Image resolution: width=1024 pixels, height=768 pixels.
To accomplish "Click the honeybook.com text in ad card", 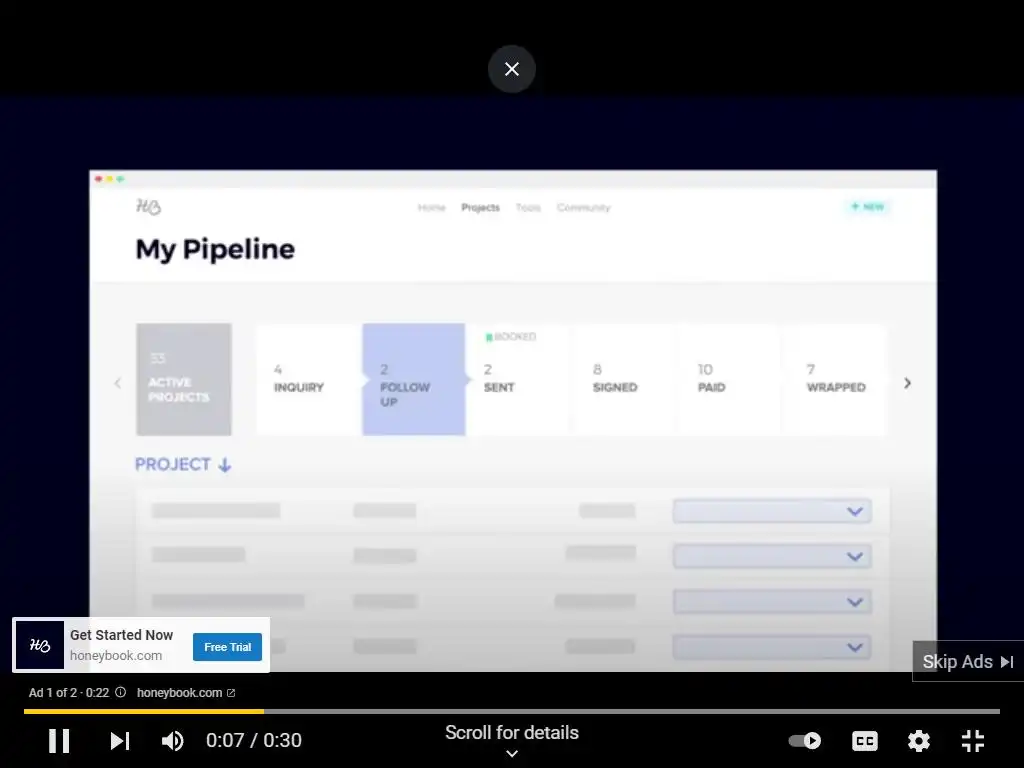I will click(x=116, y=656).
